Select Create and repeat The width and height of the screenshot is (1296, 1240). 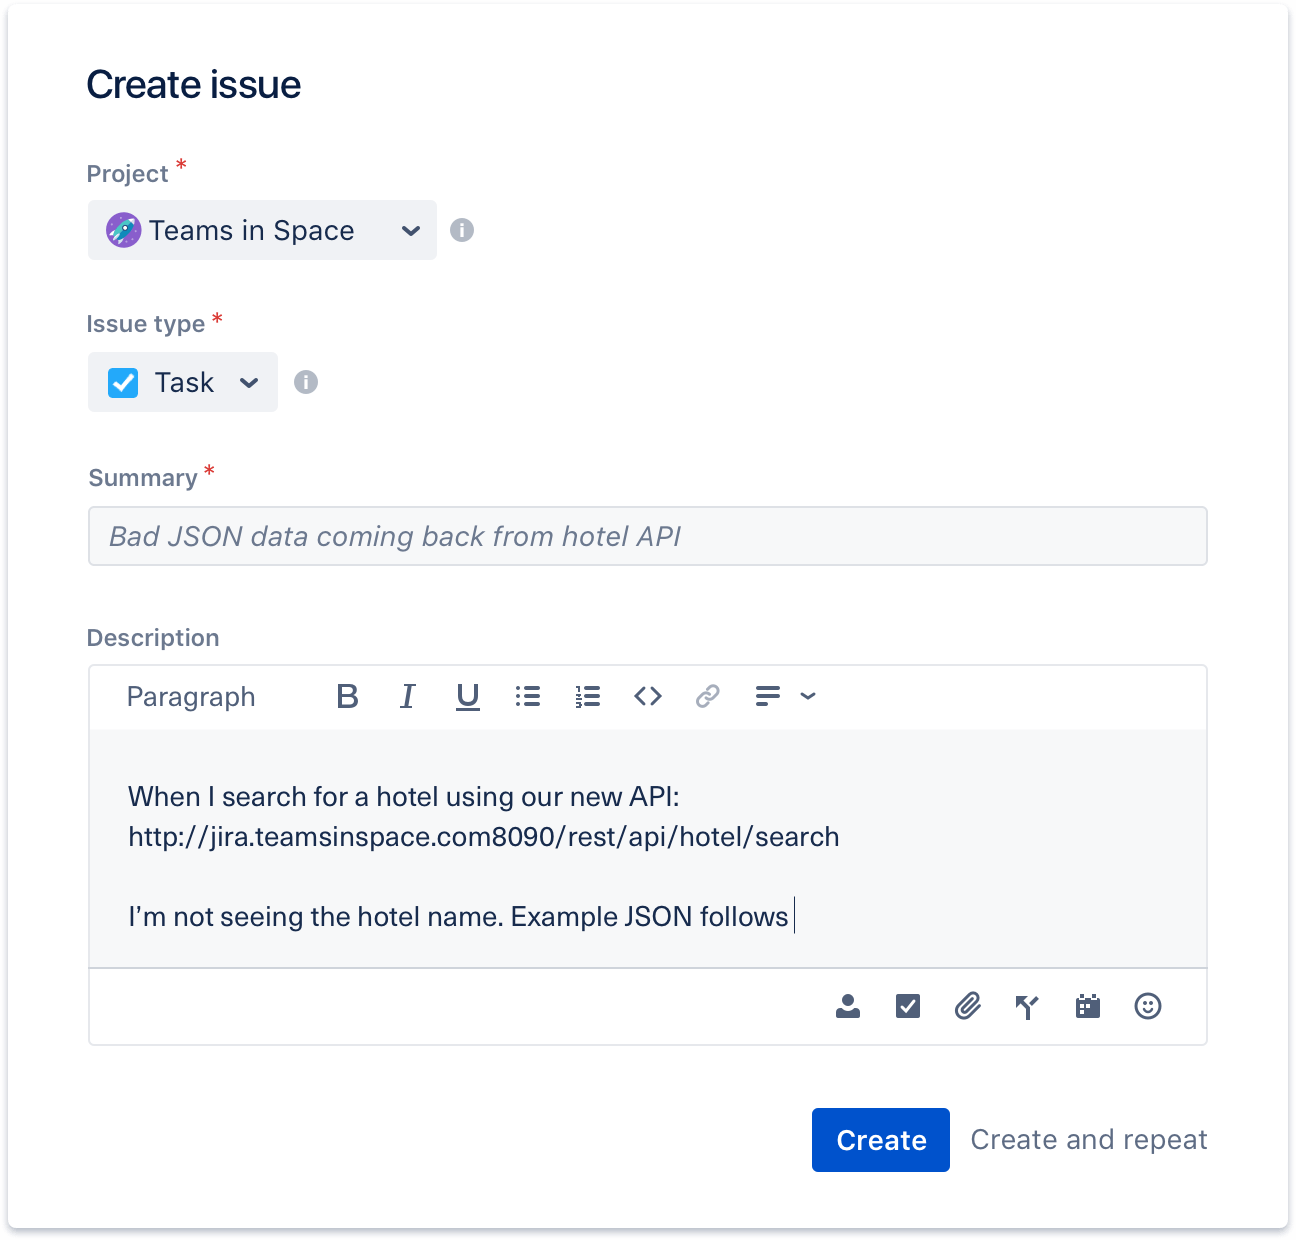(x=1088, y=1139)
